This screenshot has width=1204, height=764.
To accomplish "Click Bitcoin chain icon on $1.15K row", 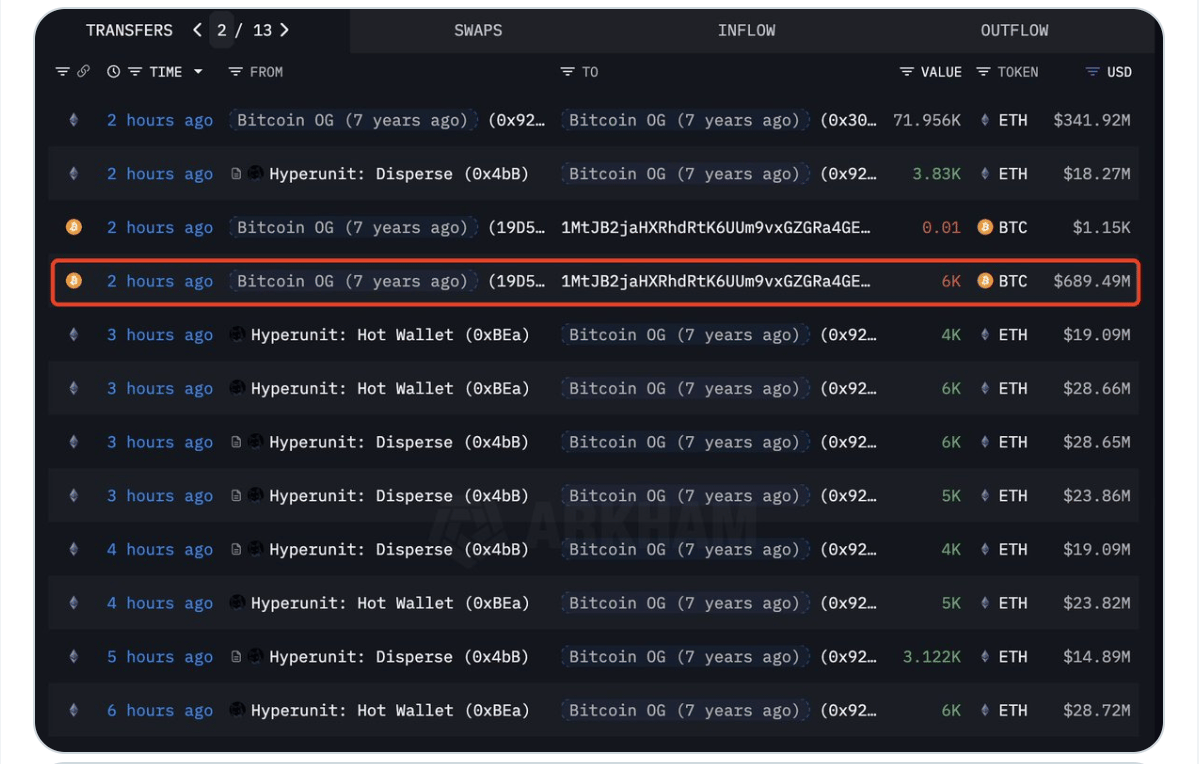I will [x=73, y=227].
